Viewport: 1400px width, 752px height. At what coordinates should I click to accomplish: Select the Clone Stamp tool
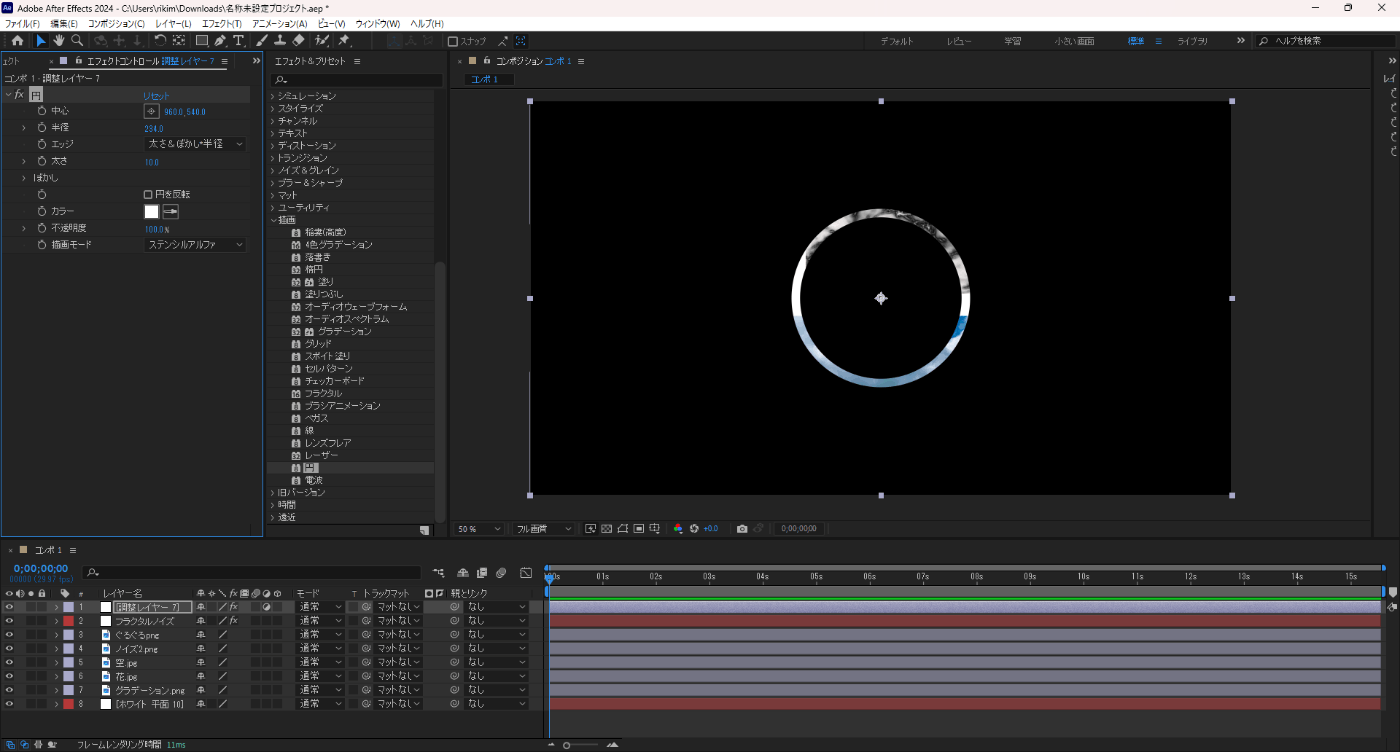tap(280, 41)
